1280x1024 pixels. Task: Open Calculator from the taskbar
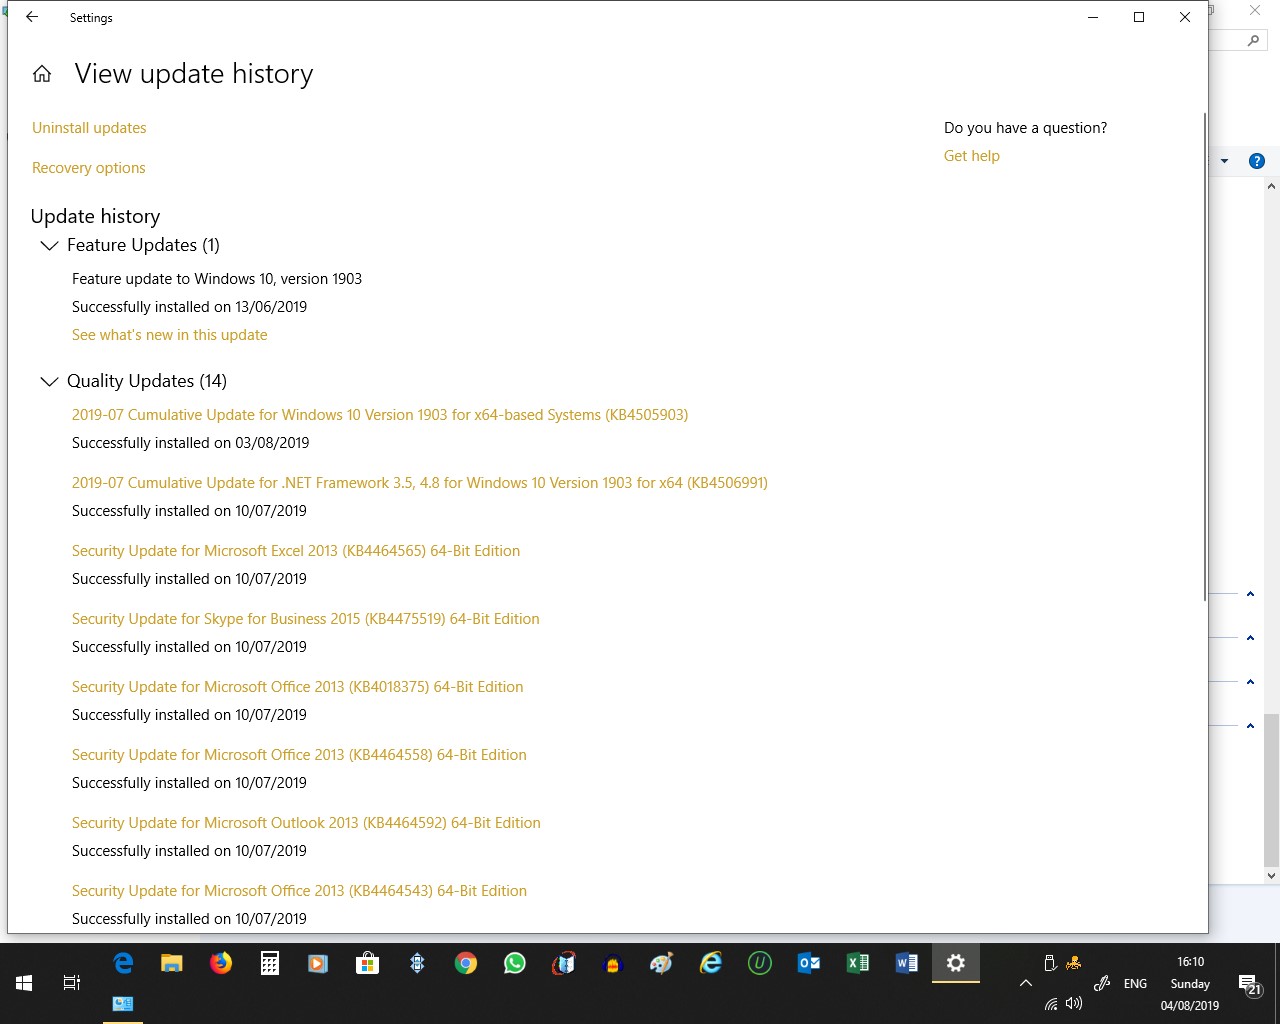click(270, 963)
